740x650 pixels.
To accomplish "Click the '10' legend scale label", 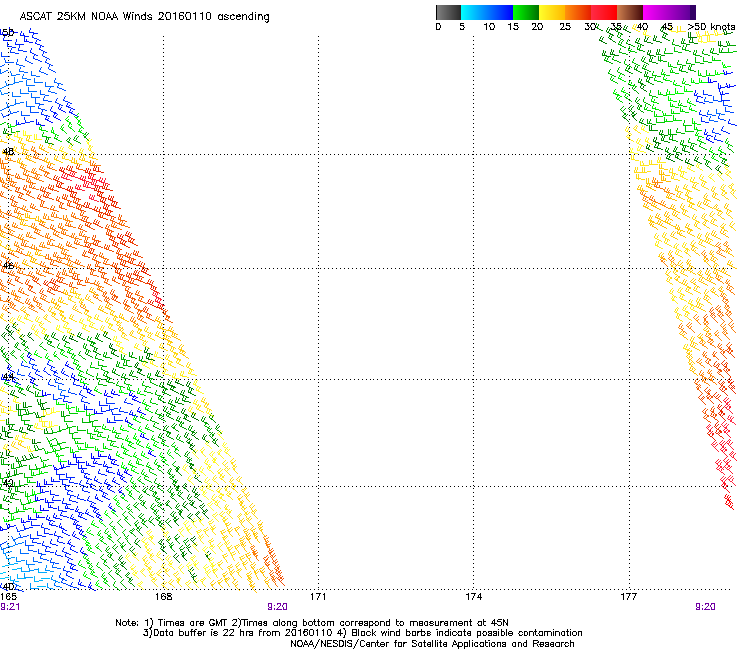I will point(489,27).
